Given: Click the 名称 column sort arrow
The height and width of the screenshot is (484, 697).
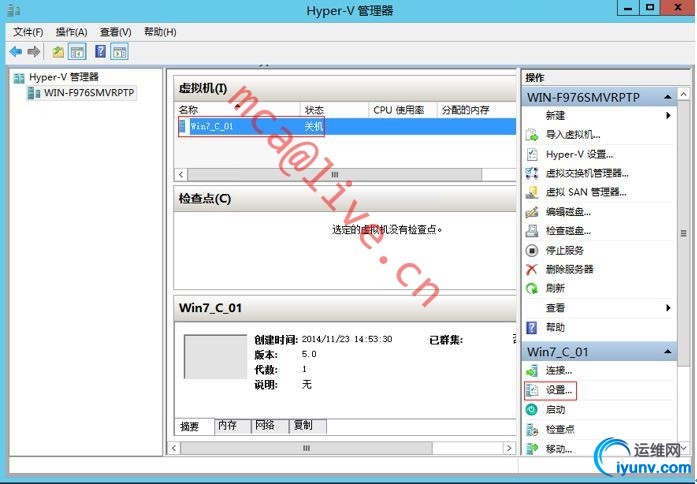Looking at the screenshot, I should click(x=238, y=106).
